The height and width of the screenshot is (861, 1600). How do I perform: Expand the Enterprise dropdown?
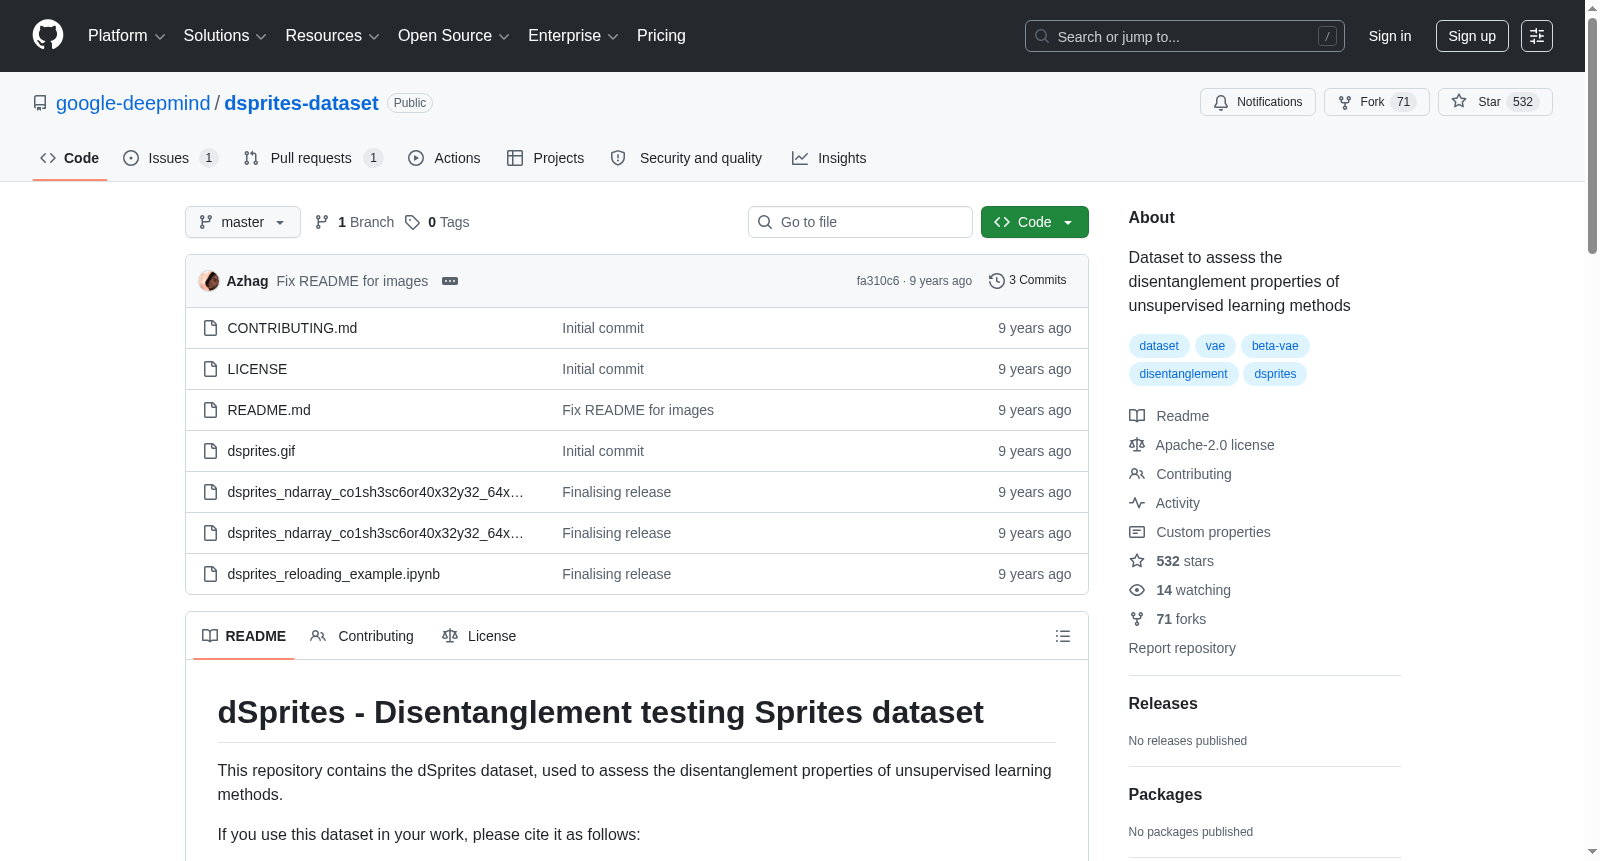(573, 36)
